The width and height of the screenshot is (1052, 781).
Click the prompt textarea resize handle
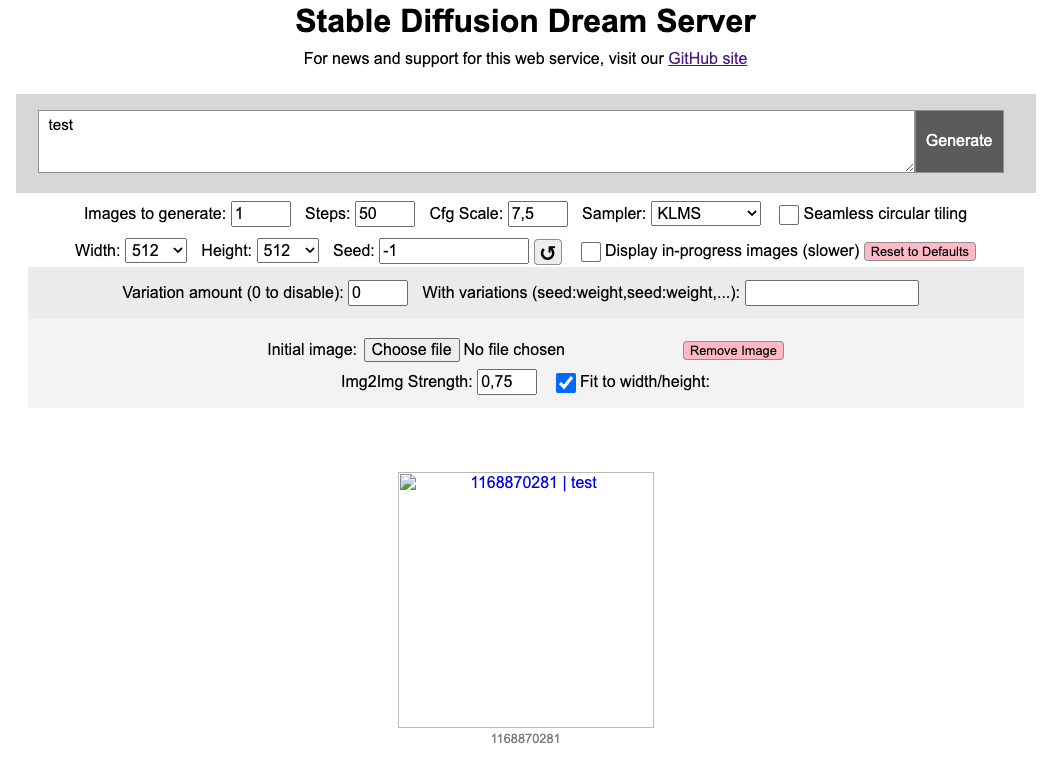point(909,167)
